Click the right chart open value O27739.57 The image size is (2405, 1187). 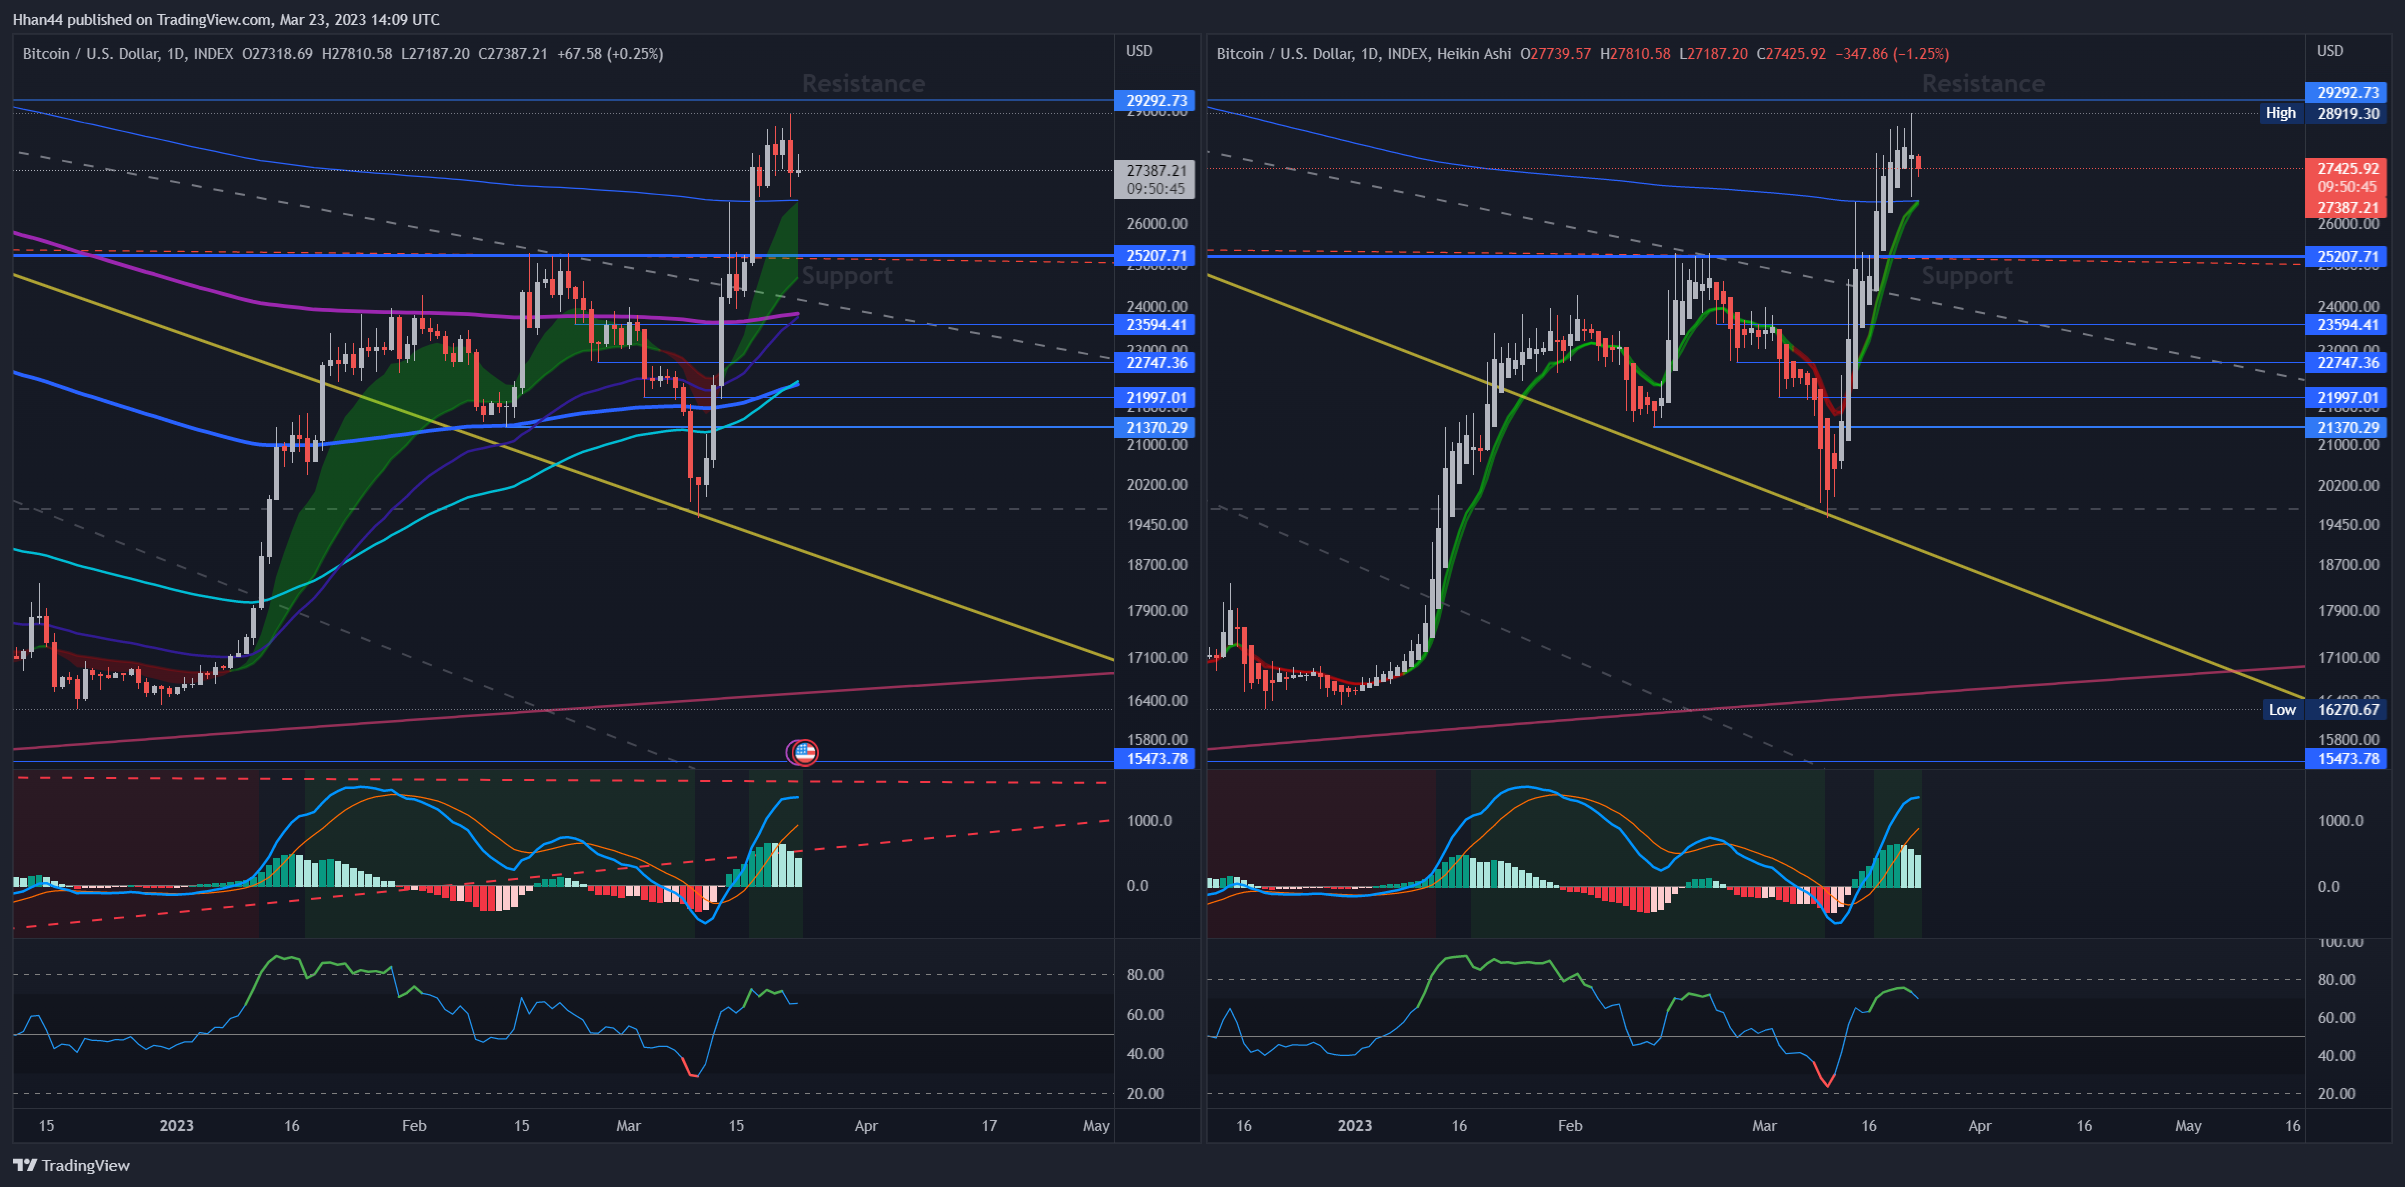pyautogui.click(x=1555, y=54)
